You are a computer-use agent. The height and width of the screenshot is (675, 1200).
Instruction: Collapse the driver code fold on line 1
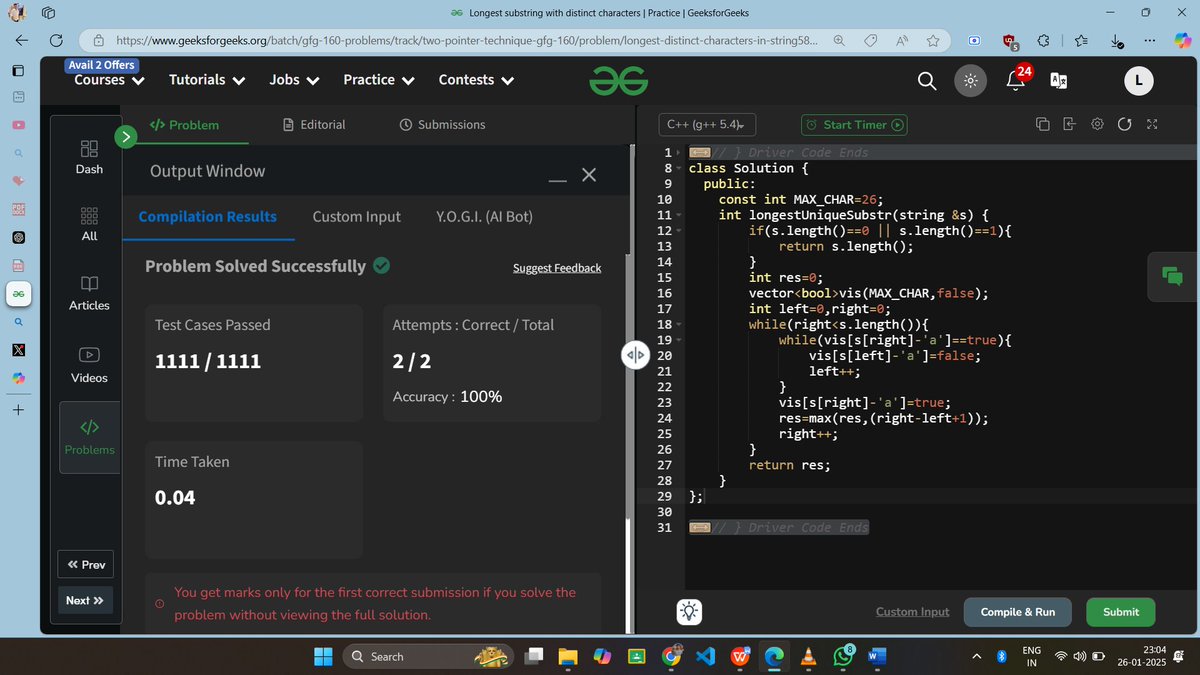[679, 153]
